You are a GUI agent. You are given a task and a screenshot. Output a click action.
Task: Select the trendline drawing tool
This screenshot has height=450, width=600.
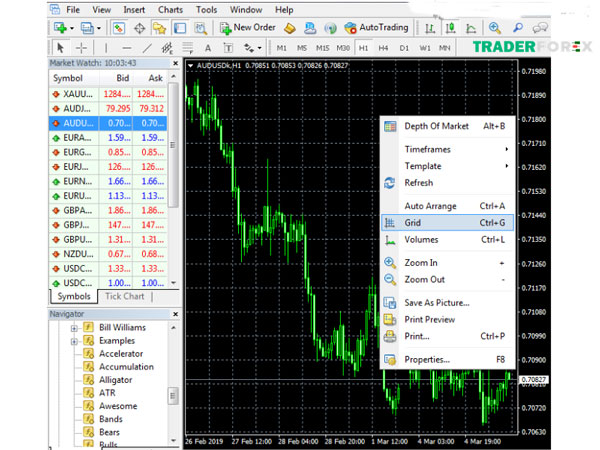147,48
